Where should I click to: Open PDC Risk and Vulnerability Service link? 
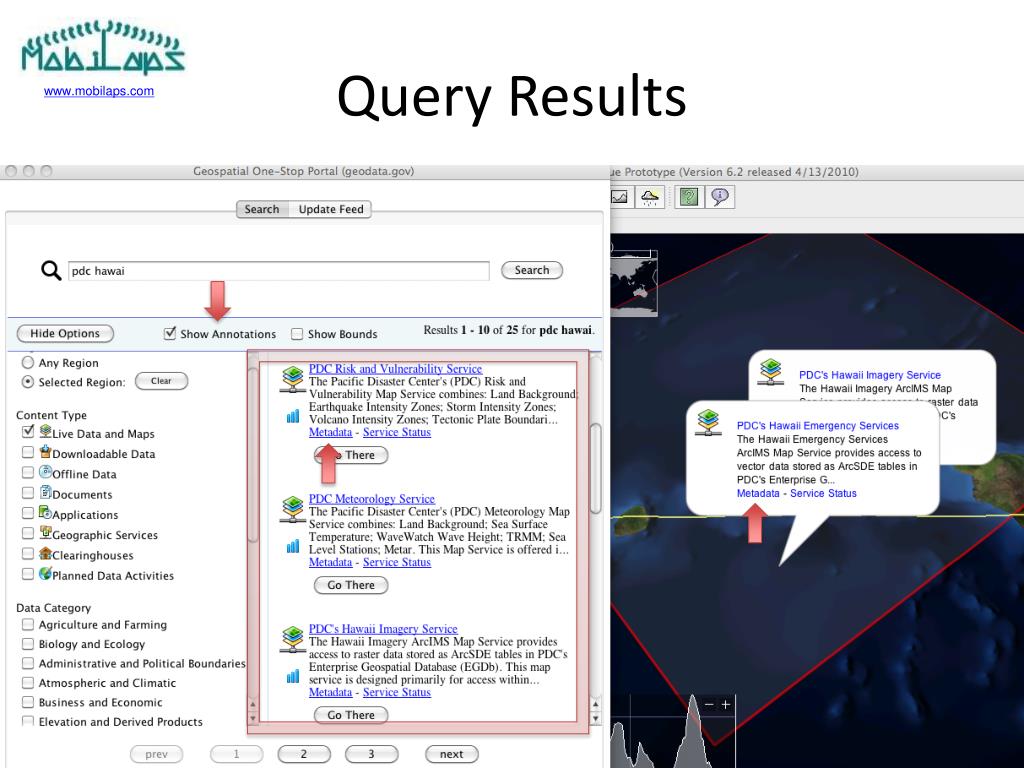tap(395, 368)
